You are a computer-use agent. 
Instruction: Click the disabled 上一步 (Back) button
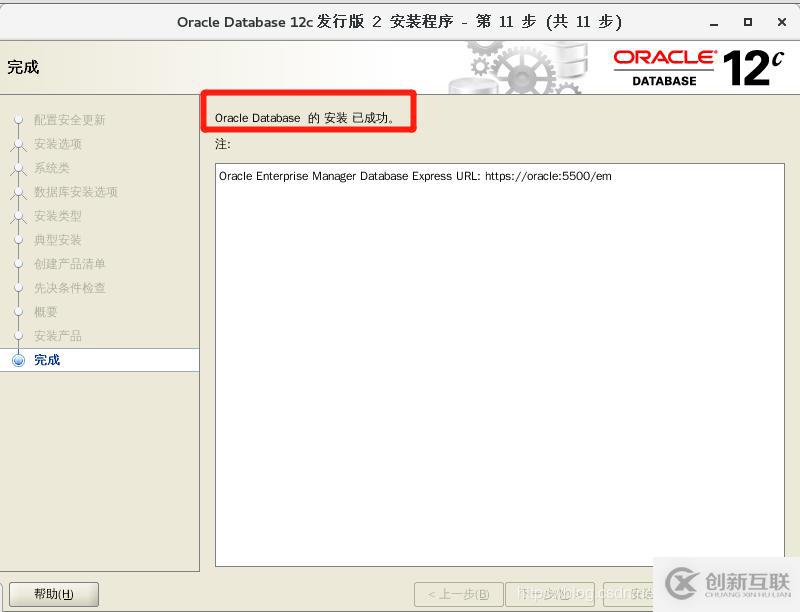click(458, 594)
